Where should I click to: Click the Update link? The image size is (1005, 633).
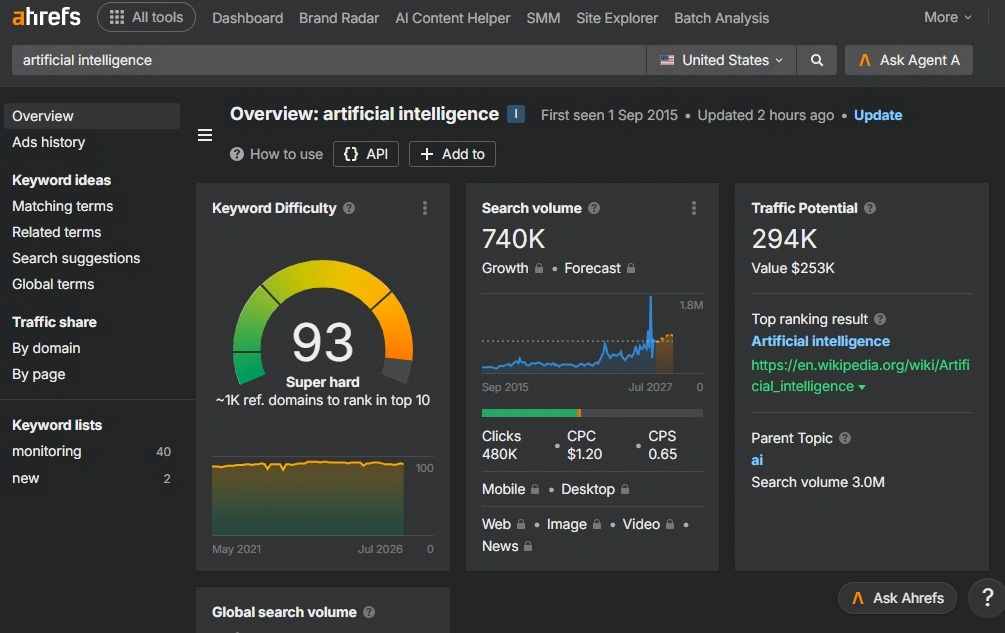click(x=877, y=115)
